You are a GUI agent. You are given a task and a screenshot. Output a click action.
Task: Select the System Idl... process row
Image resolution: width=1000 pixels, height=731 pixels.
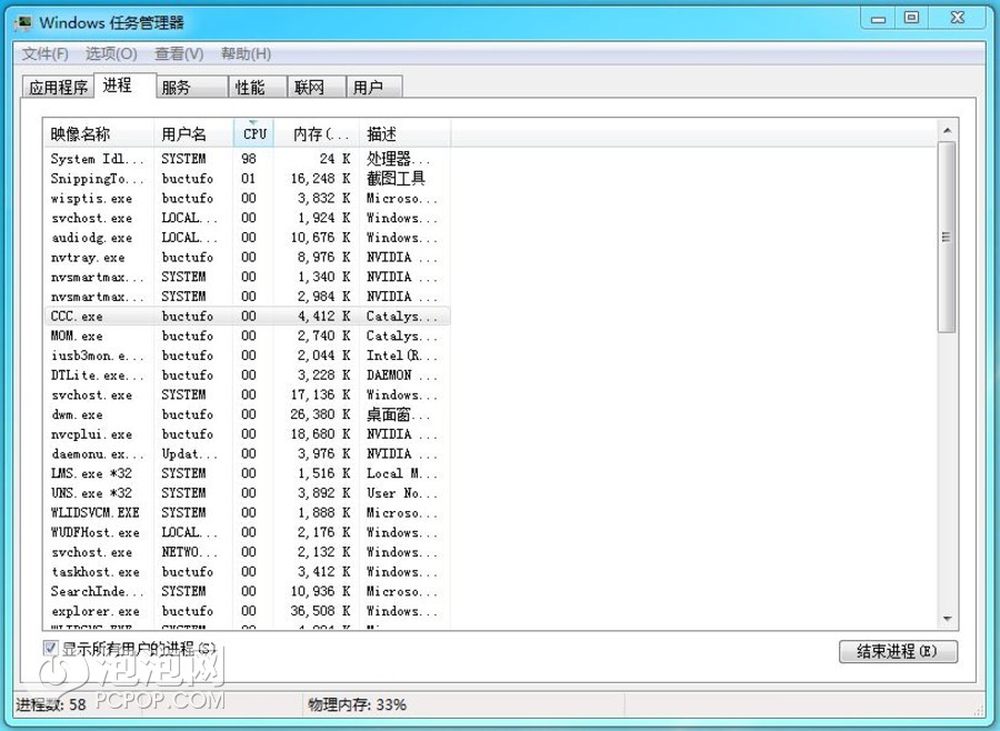click(x=247, y=159)
